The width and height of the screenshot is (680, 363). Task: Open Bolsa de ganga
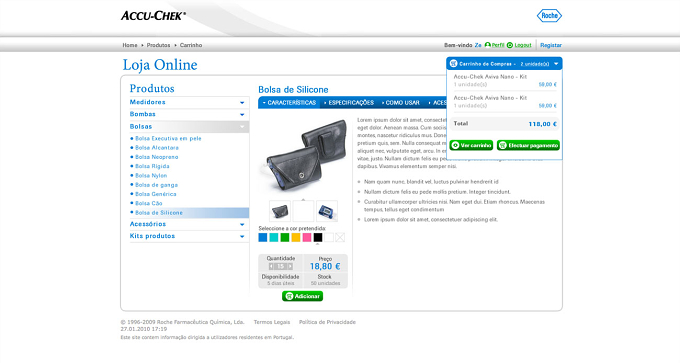(x=156, y=185)
